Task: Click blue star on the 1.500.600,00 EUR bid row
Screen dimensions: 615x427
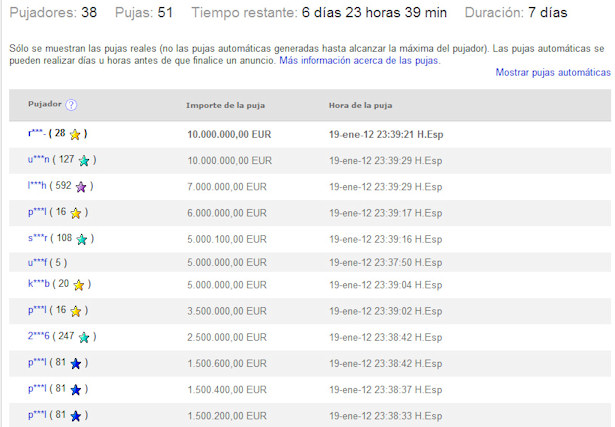Action: click(x=76, y=363)
